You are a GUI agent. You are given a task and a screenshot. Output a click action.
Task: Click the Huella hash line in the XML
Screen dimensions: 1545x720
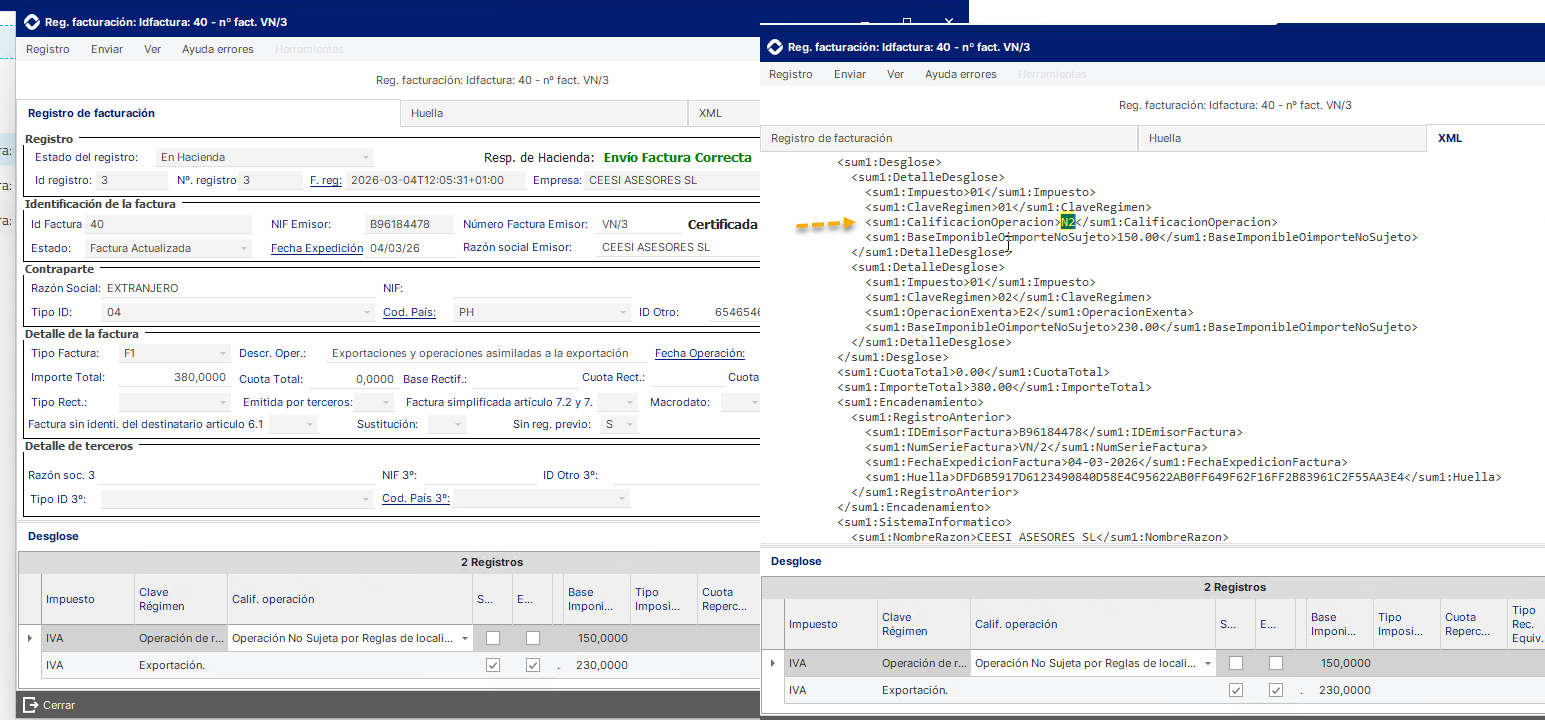[1183, 478]
